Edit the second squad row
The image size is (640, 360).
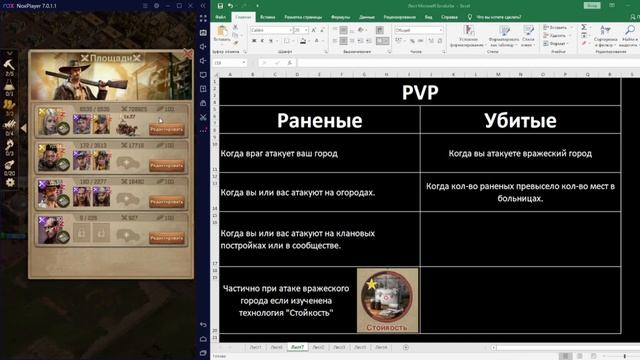167,165
